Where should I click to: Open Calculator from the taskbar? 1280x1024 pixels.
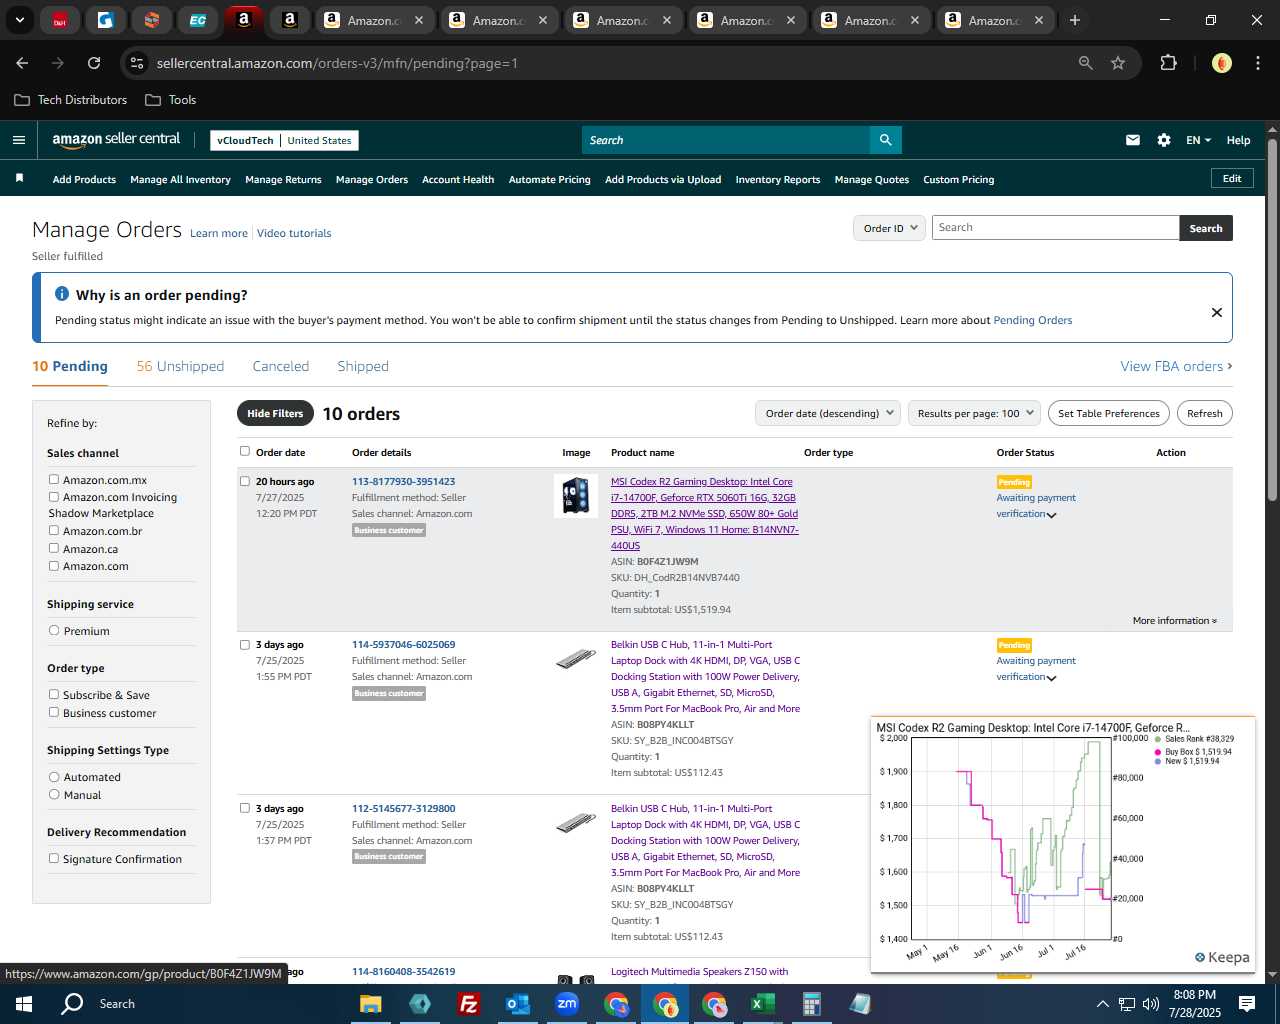click(811, 1004)
